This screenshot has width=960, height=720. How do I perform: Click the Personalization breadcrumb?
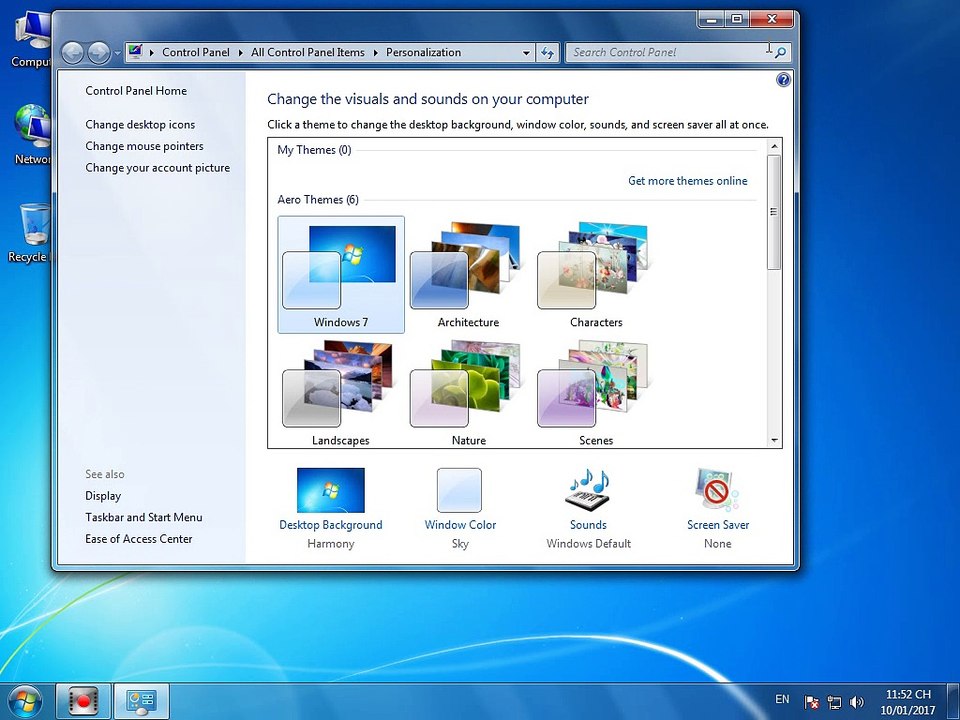point(424,53)
